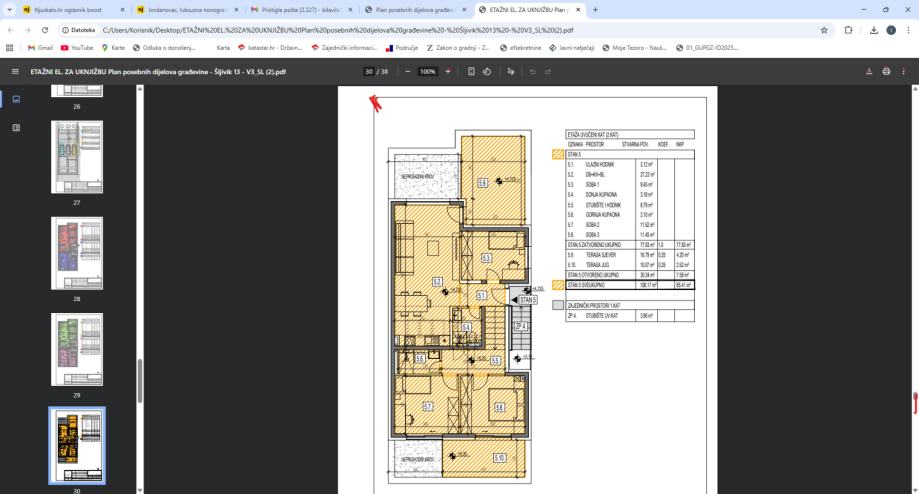Open the Gmail bookmark

(x=40, y=47)
